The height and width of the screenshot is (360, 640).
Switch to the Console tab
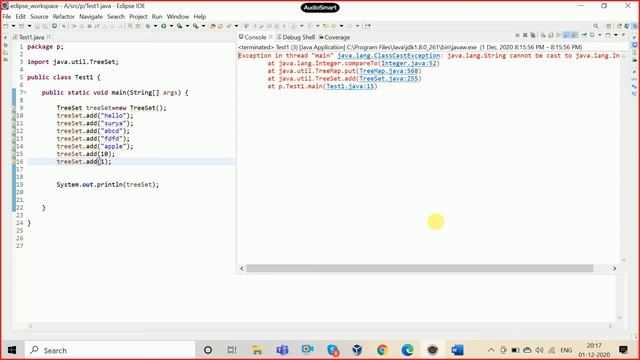[x=255, y=37]
